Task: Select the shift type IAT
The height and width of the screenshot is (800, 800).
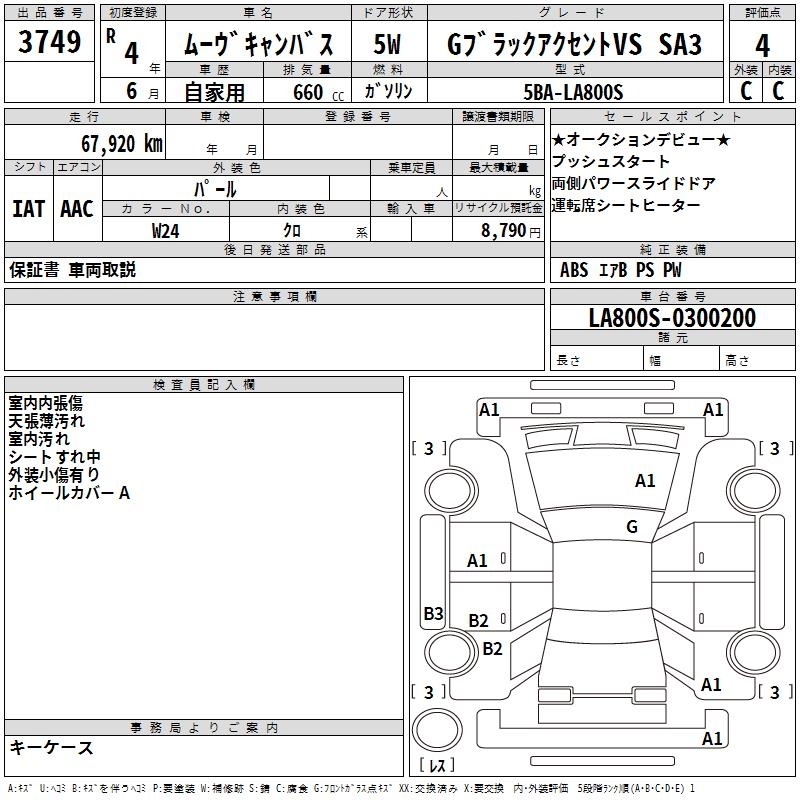Action: (29, 209)
